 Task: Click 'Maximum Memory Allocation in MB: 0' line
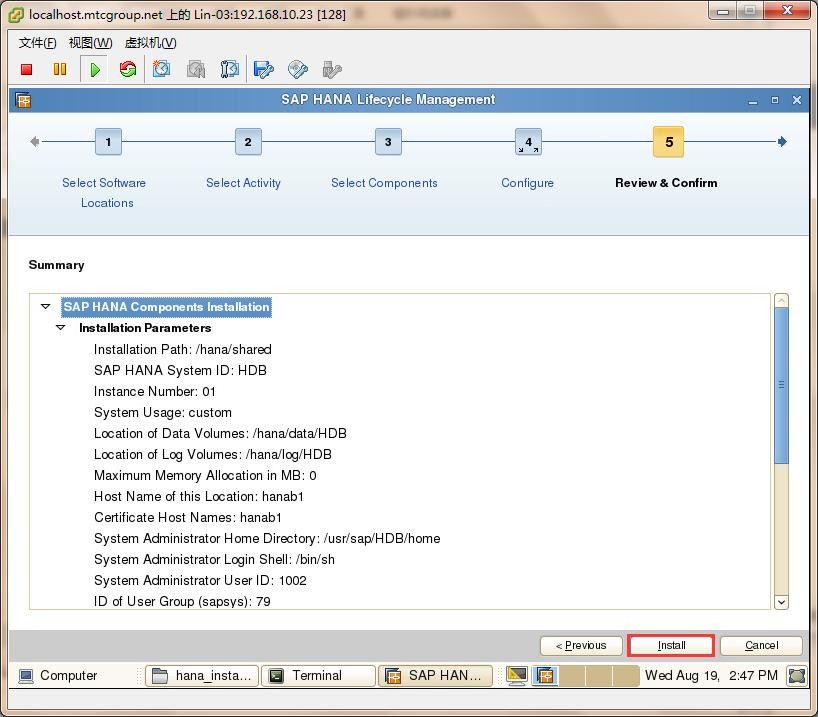205,475
